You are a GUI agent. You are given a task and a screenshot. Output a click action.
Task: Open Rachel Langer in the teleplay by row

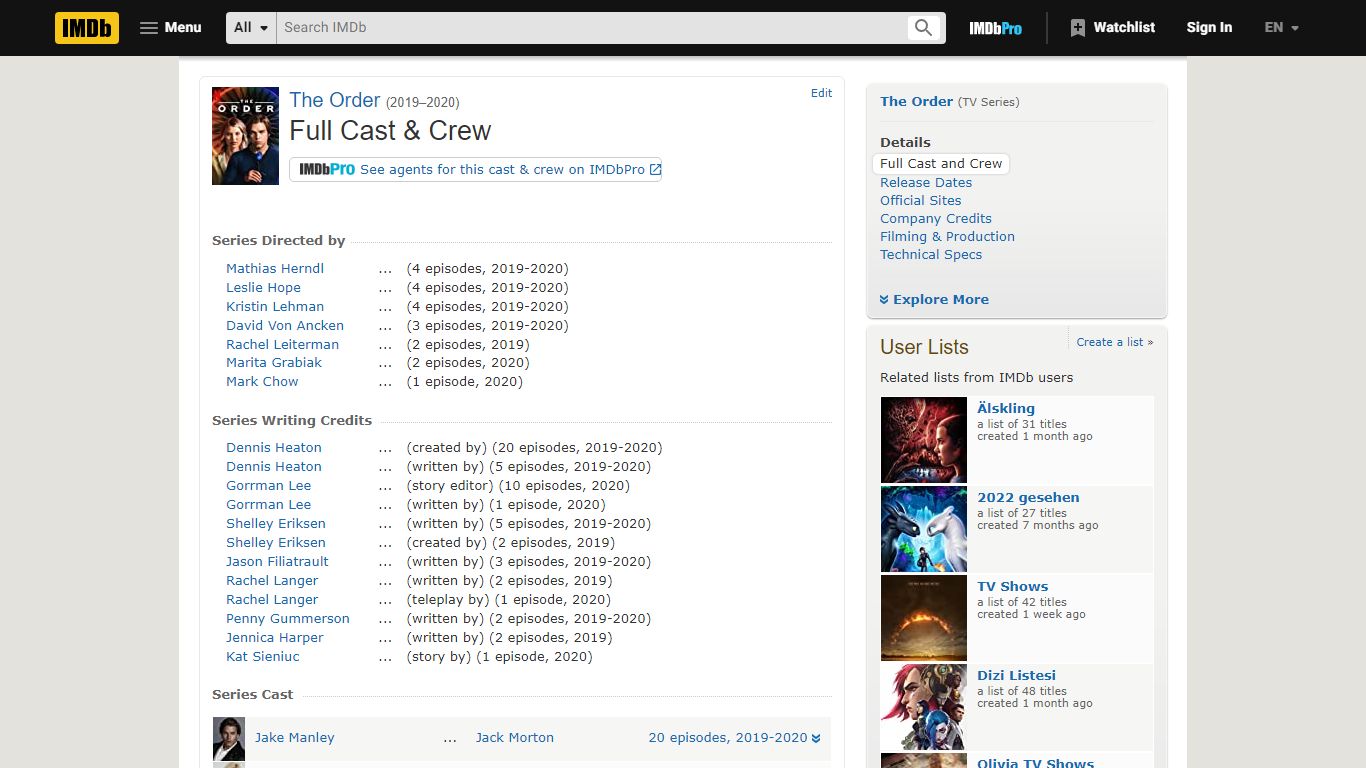point(272,600)
